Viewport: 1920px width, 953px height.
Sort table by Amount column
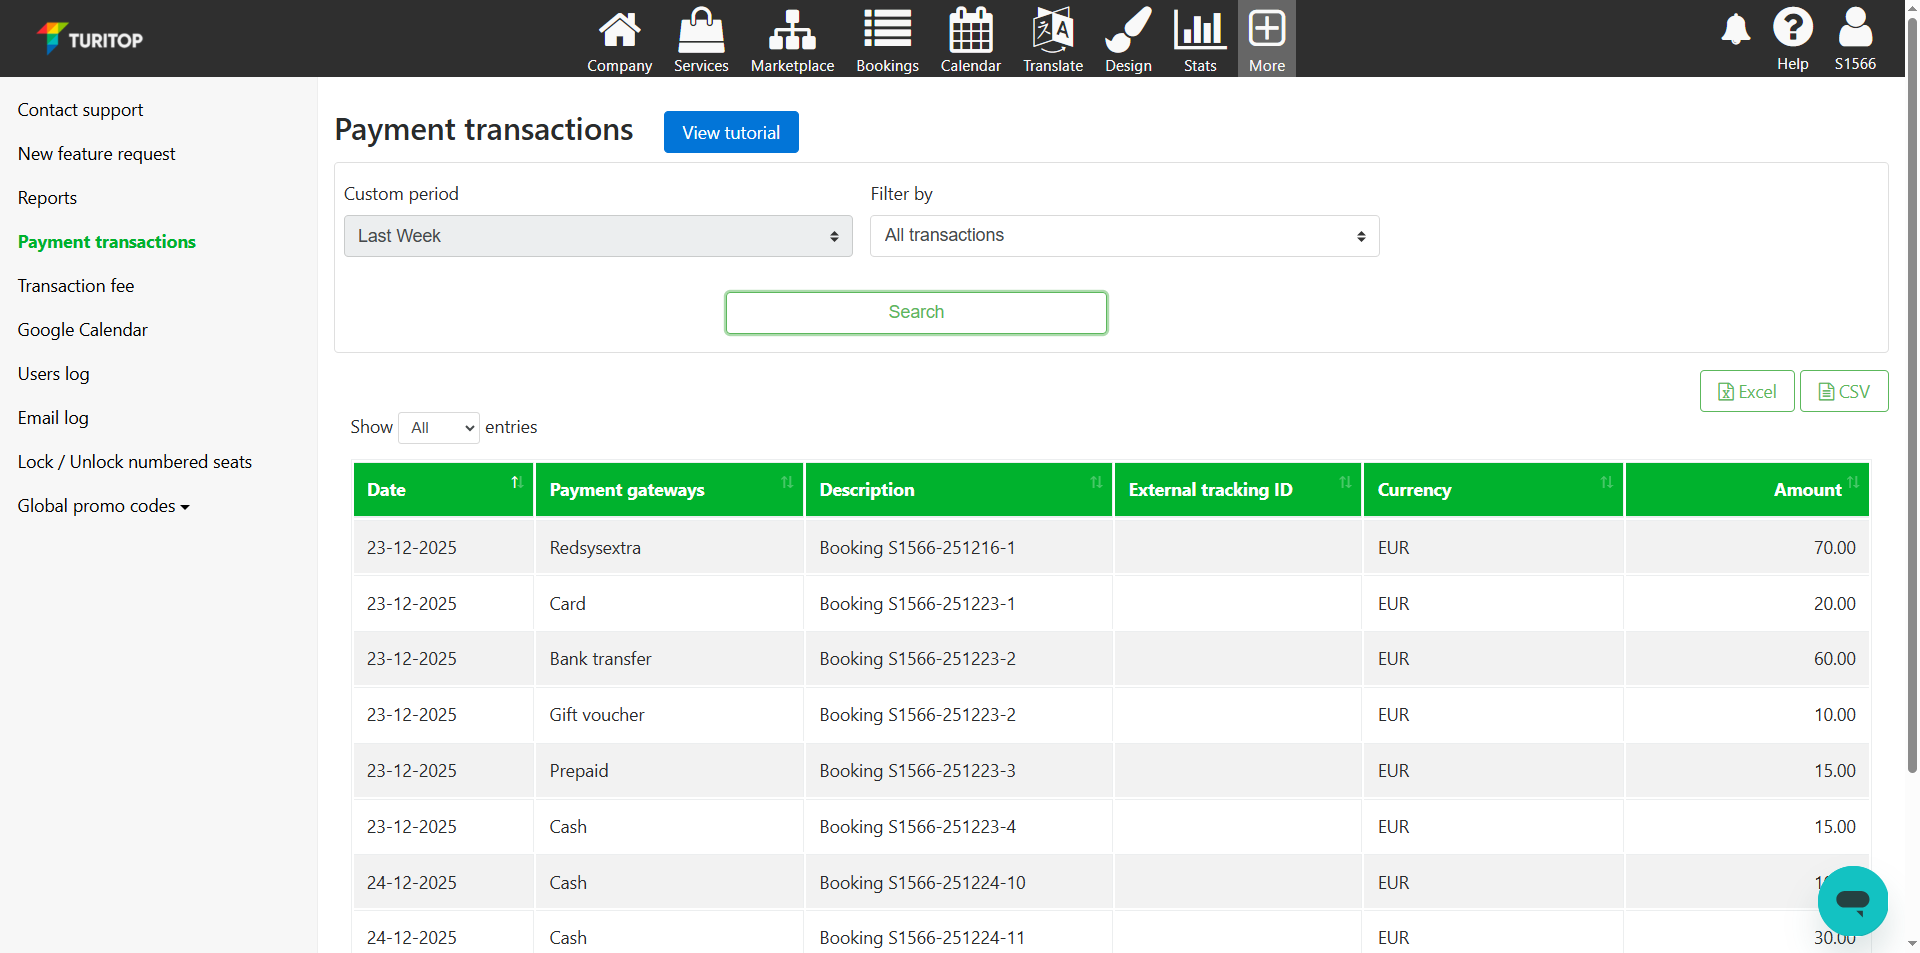click(1746, 489)
